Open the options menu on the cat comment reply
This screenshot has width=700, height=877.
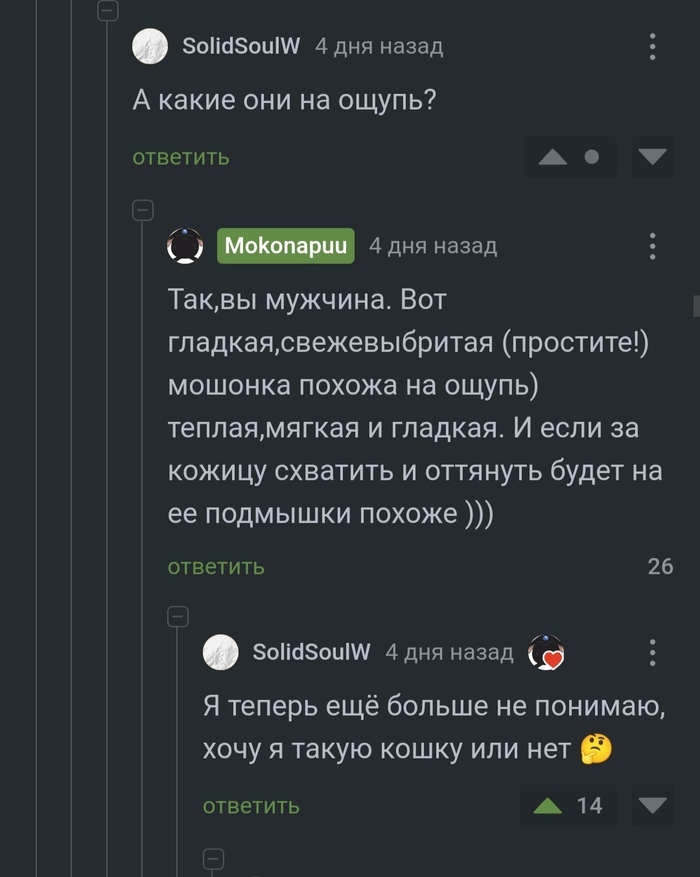click(x=652, y=653)
